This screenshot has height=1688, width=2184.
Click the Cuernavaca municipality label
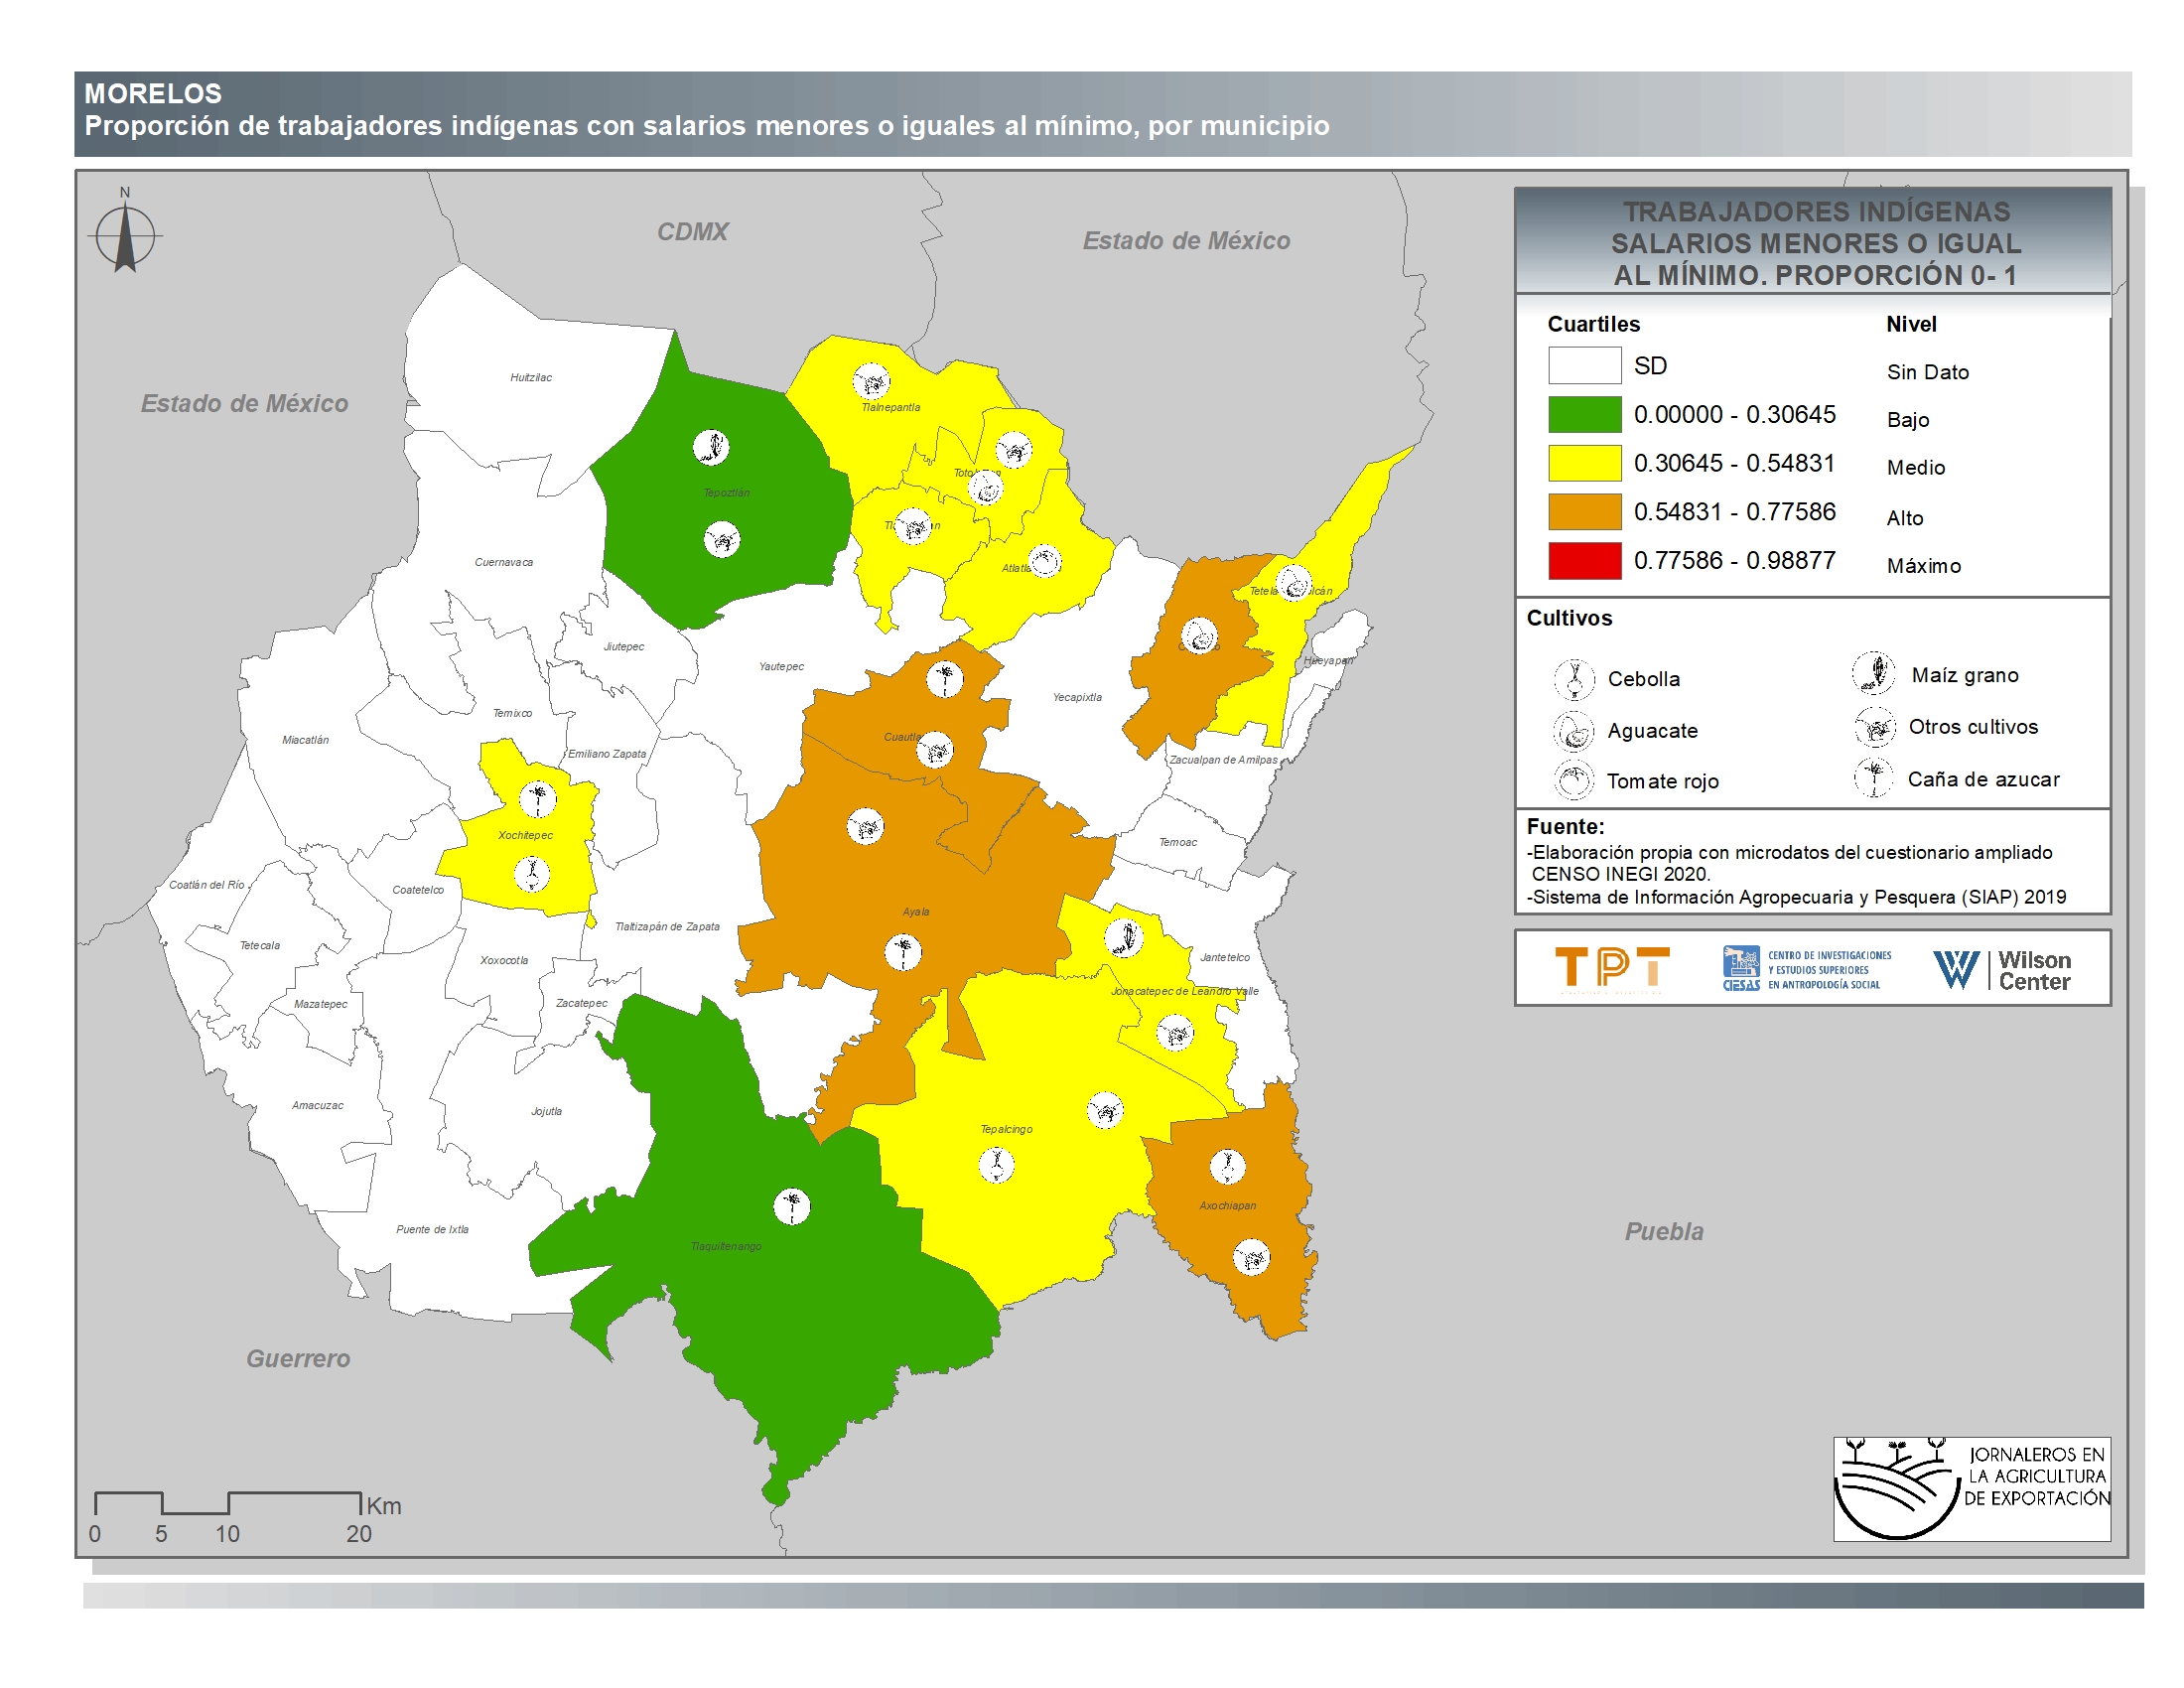pyautogui.click(x=503, y=562)
